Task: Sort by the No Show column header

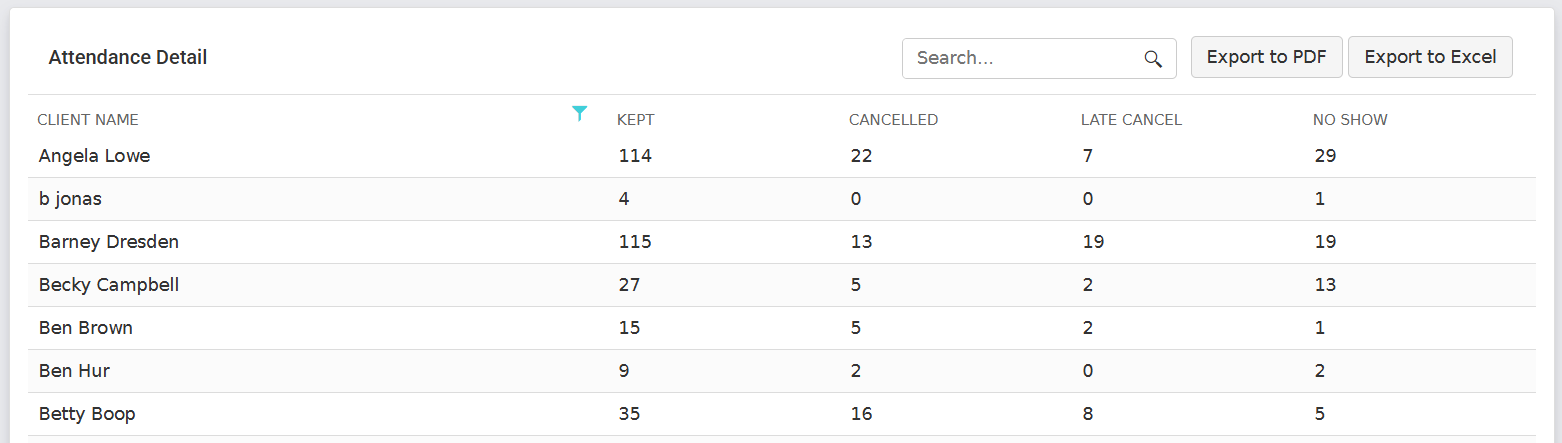Action: coord(1350,120)
